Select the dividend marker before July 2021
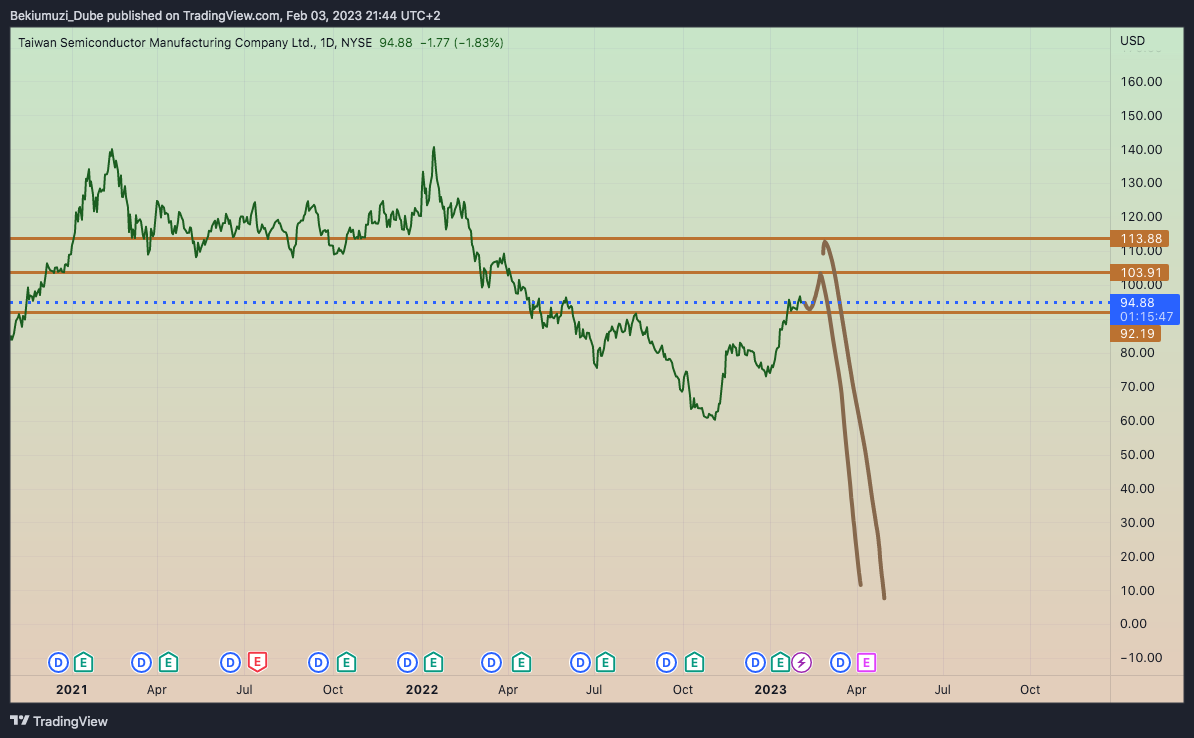 pos(231,663)
